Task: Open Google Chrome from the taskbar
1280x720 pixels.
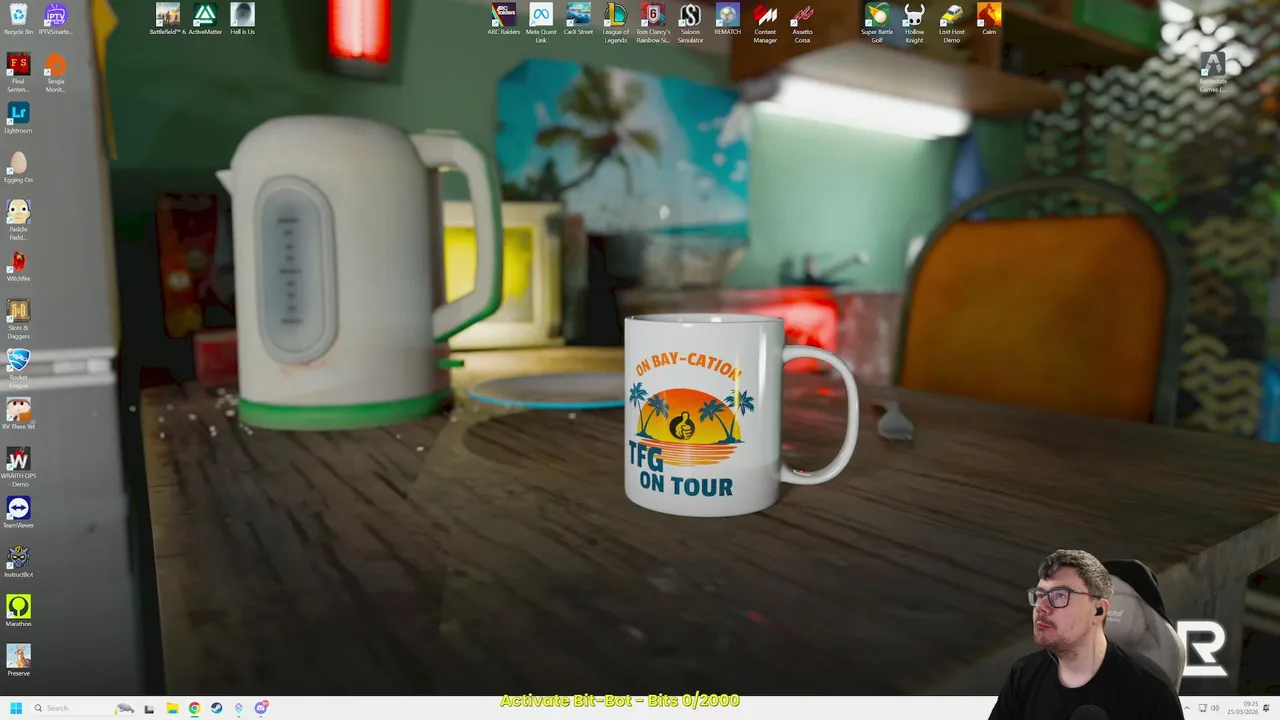Action: [194, 708]
